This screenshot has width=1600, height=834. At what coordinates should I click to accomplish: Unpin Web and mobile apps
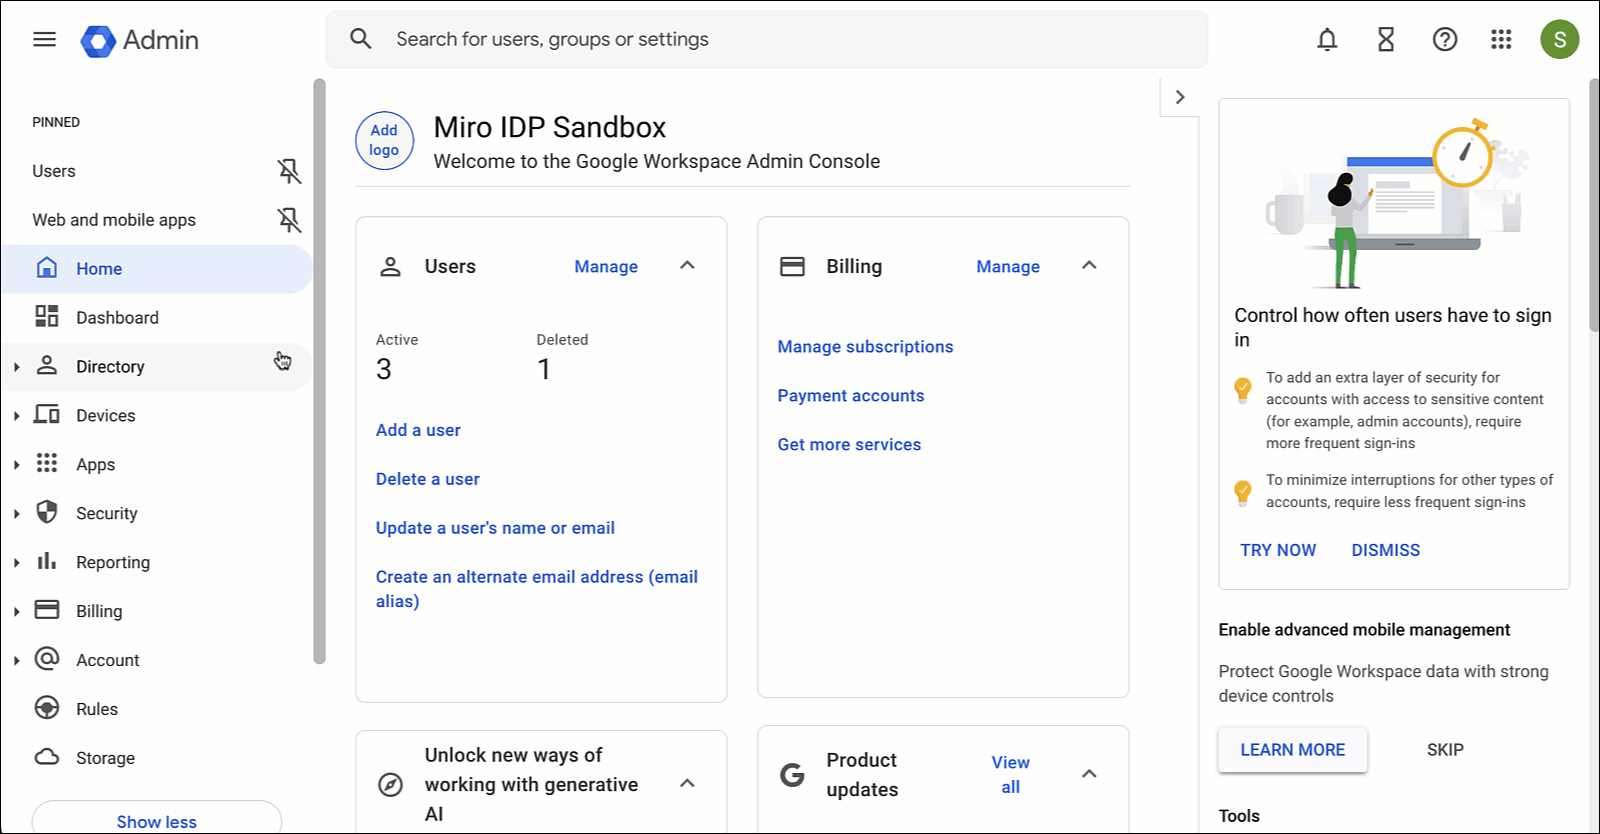tap(289, 220)
